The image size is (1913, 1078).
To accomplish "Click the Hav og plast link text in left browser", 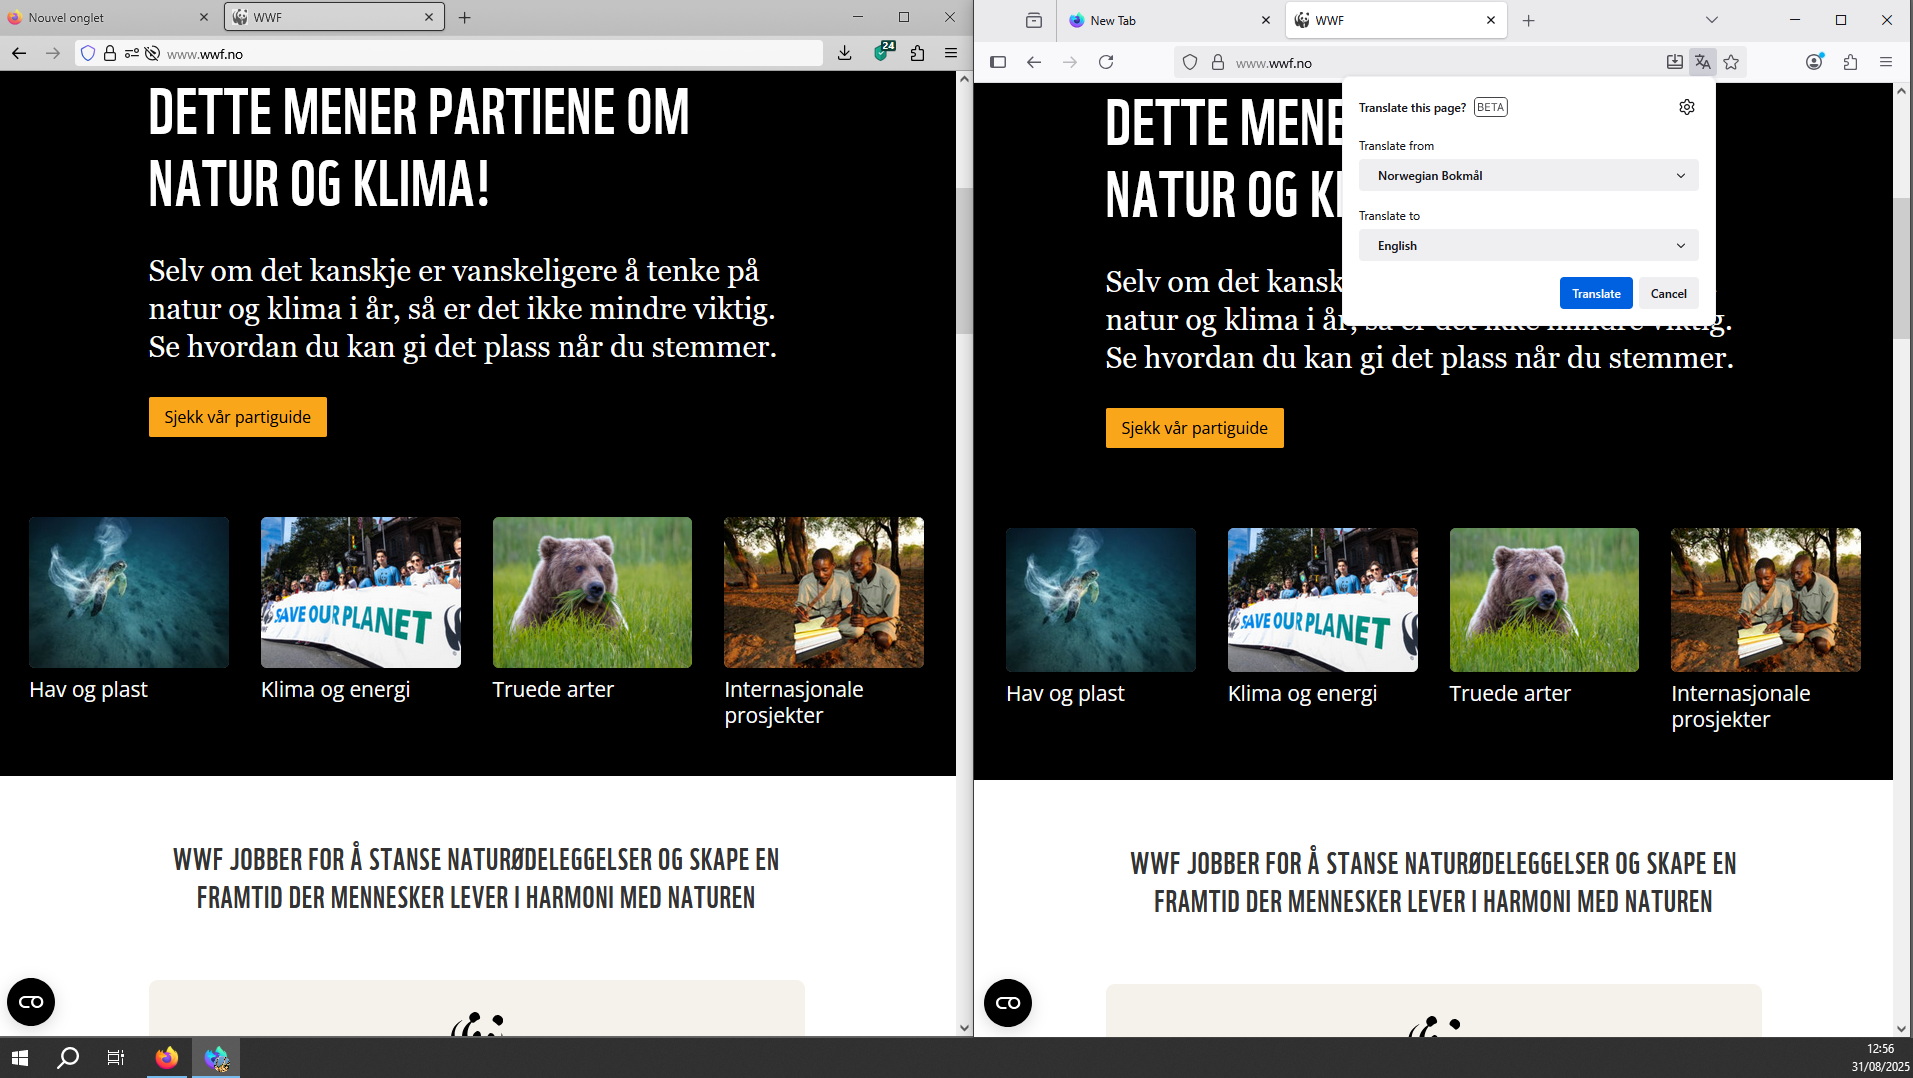I will click(x=88, y=690).
